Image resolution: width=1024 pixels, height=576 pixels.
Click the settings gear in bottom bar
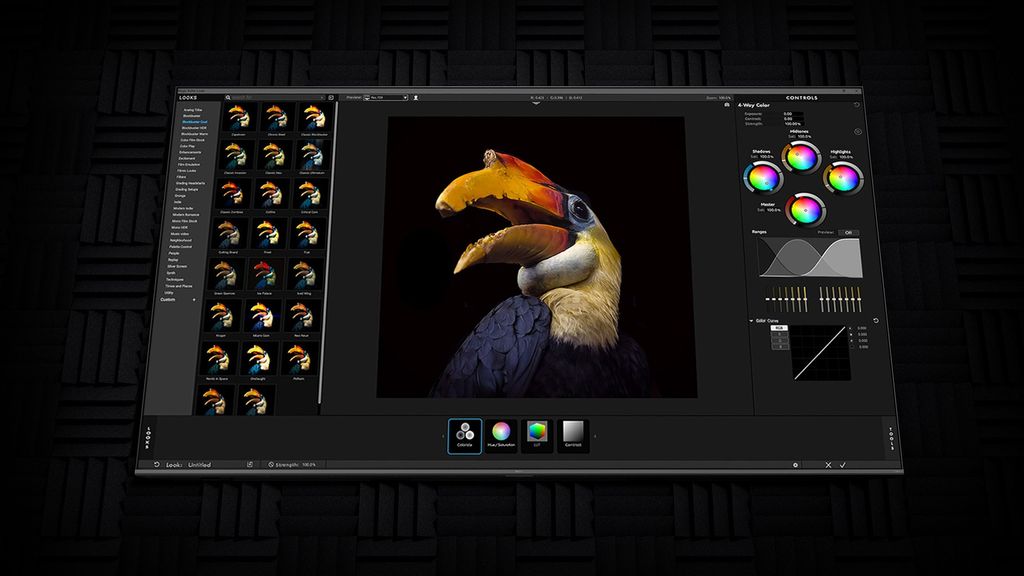pyautogui.click(x=796, y=465)
